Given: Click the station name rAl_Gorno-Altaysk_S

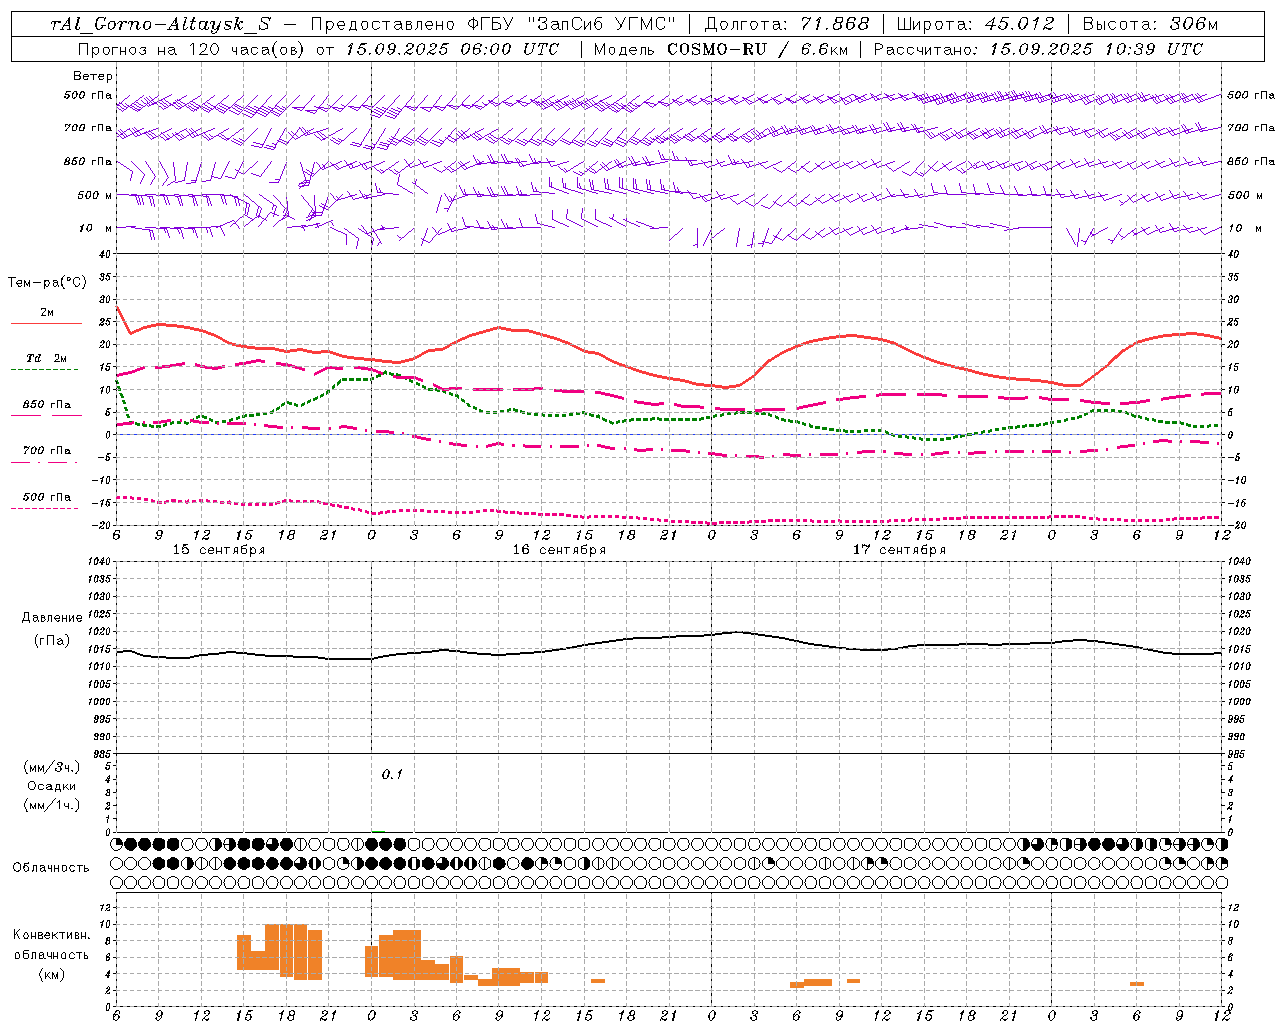Looking at the screenshot, I should [x=160, y=25].
